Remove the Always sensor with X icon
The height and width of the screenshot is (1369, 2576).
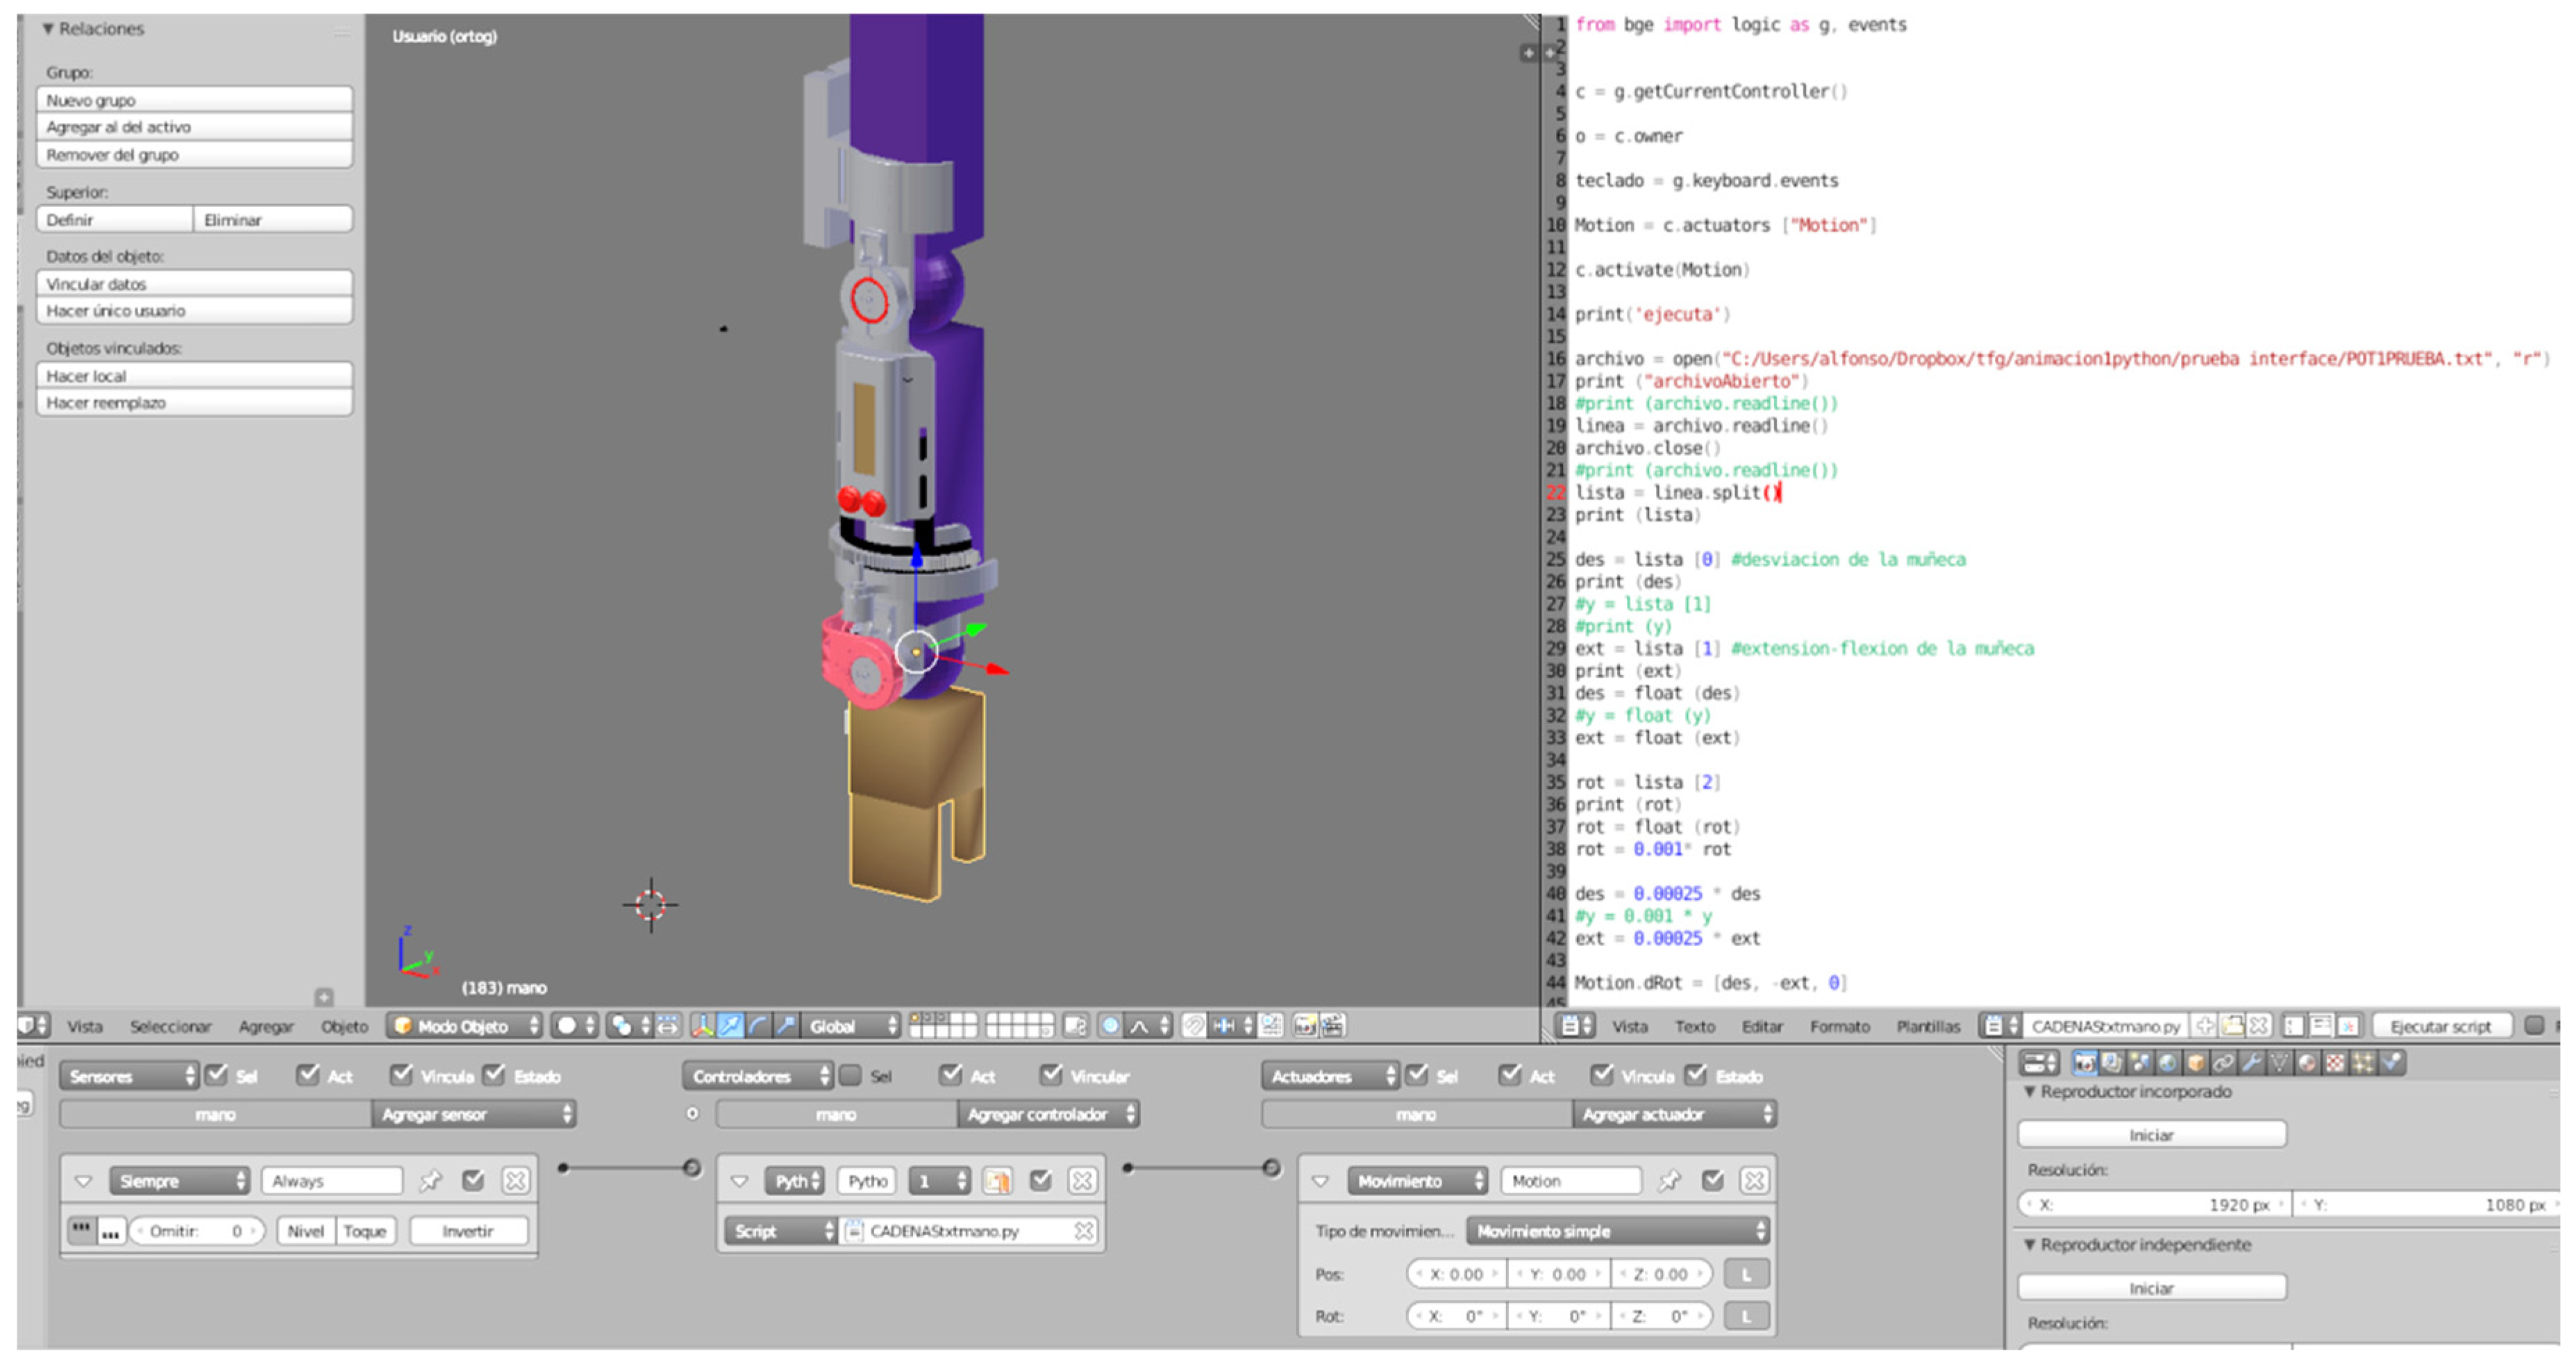coord(515,1181)
